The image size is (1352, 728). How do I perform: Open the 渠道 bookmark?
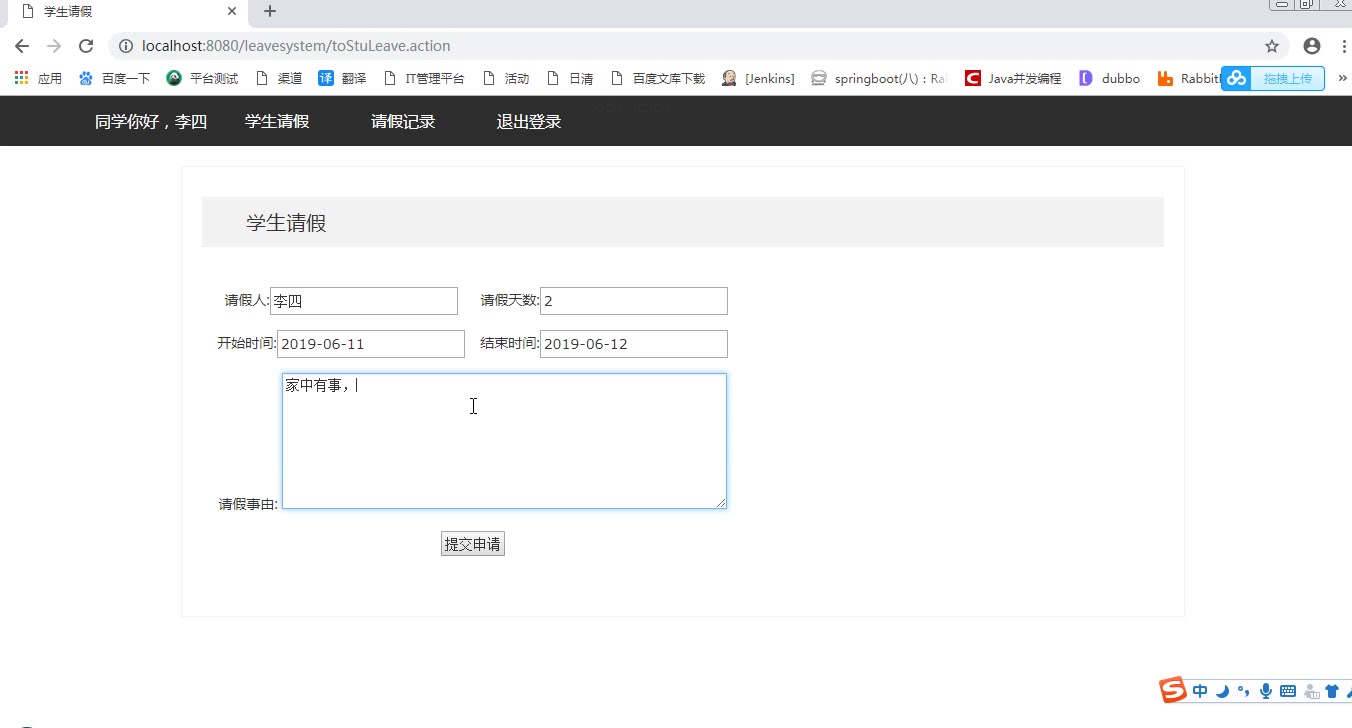click(x=279, y=78)
